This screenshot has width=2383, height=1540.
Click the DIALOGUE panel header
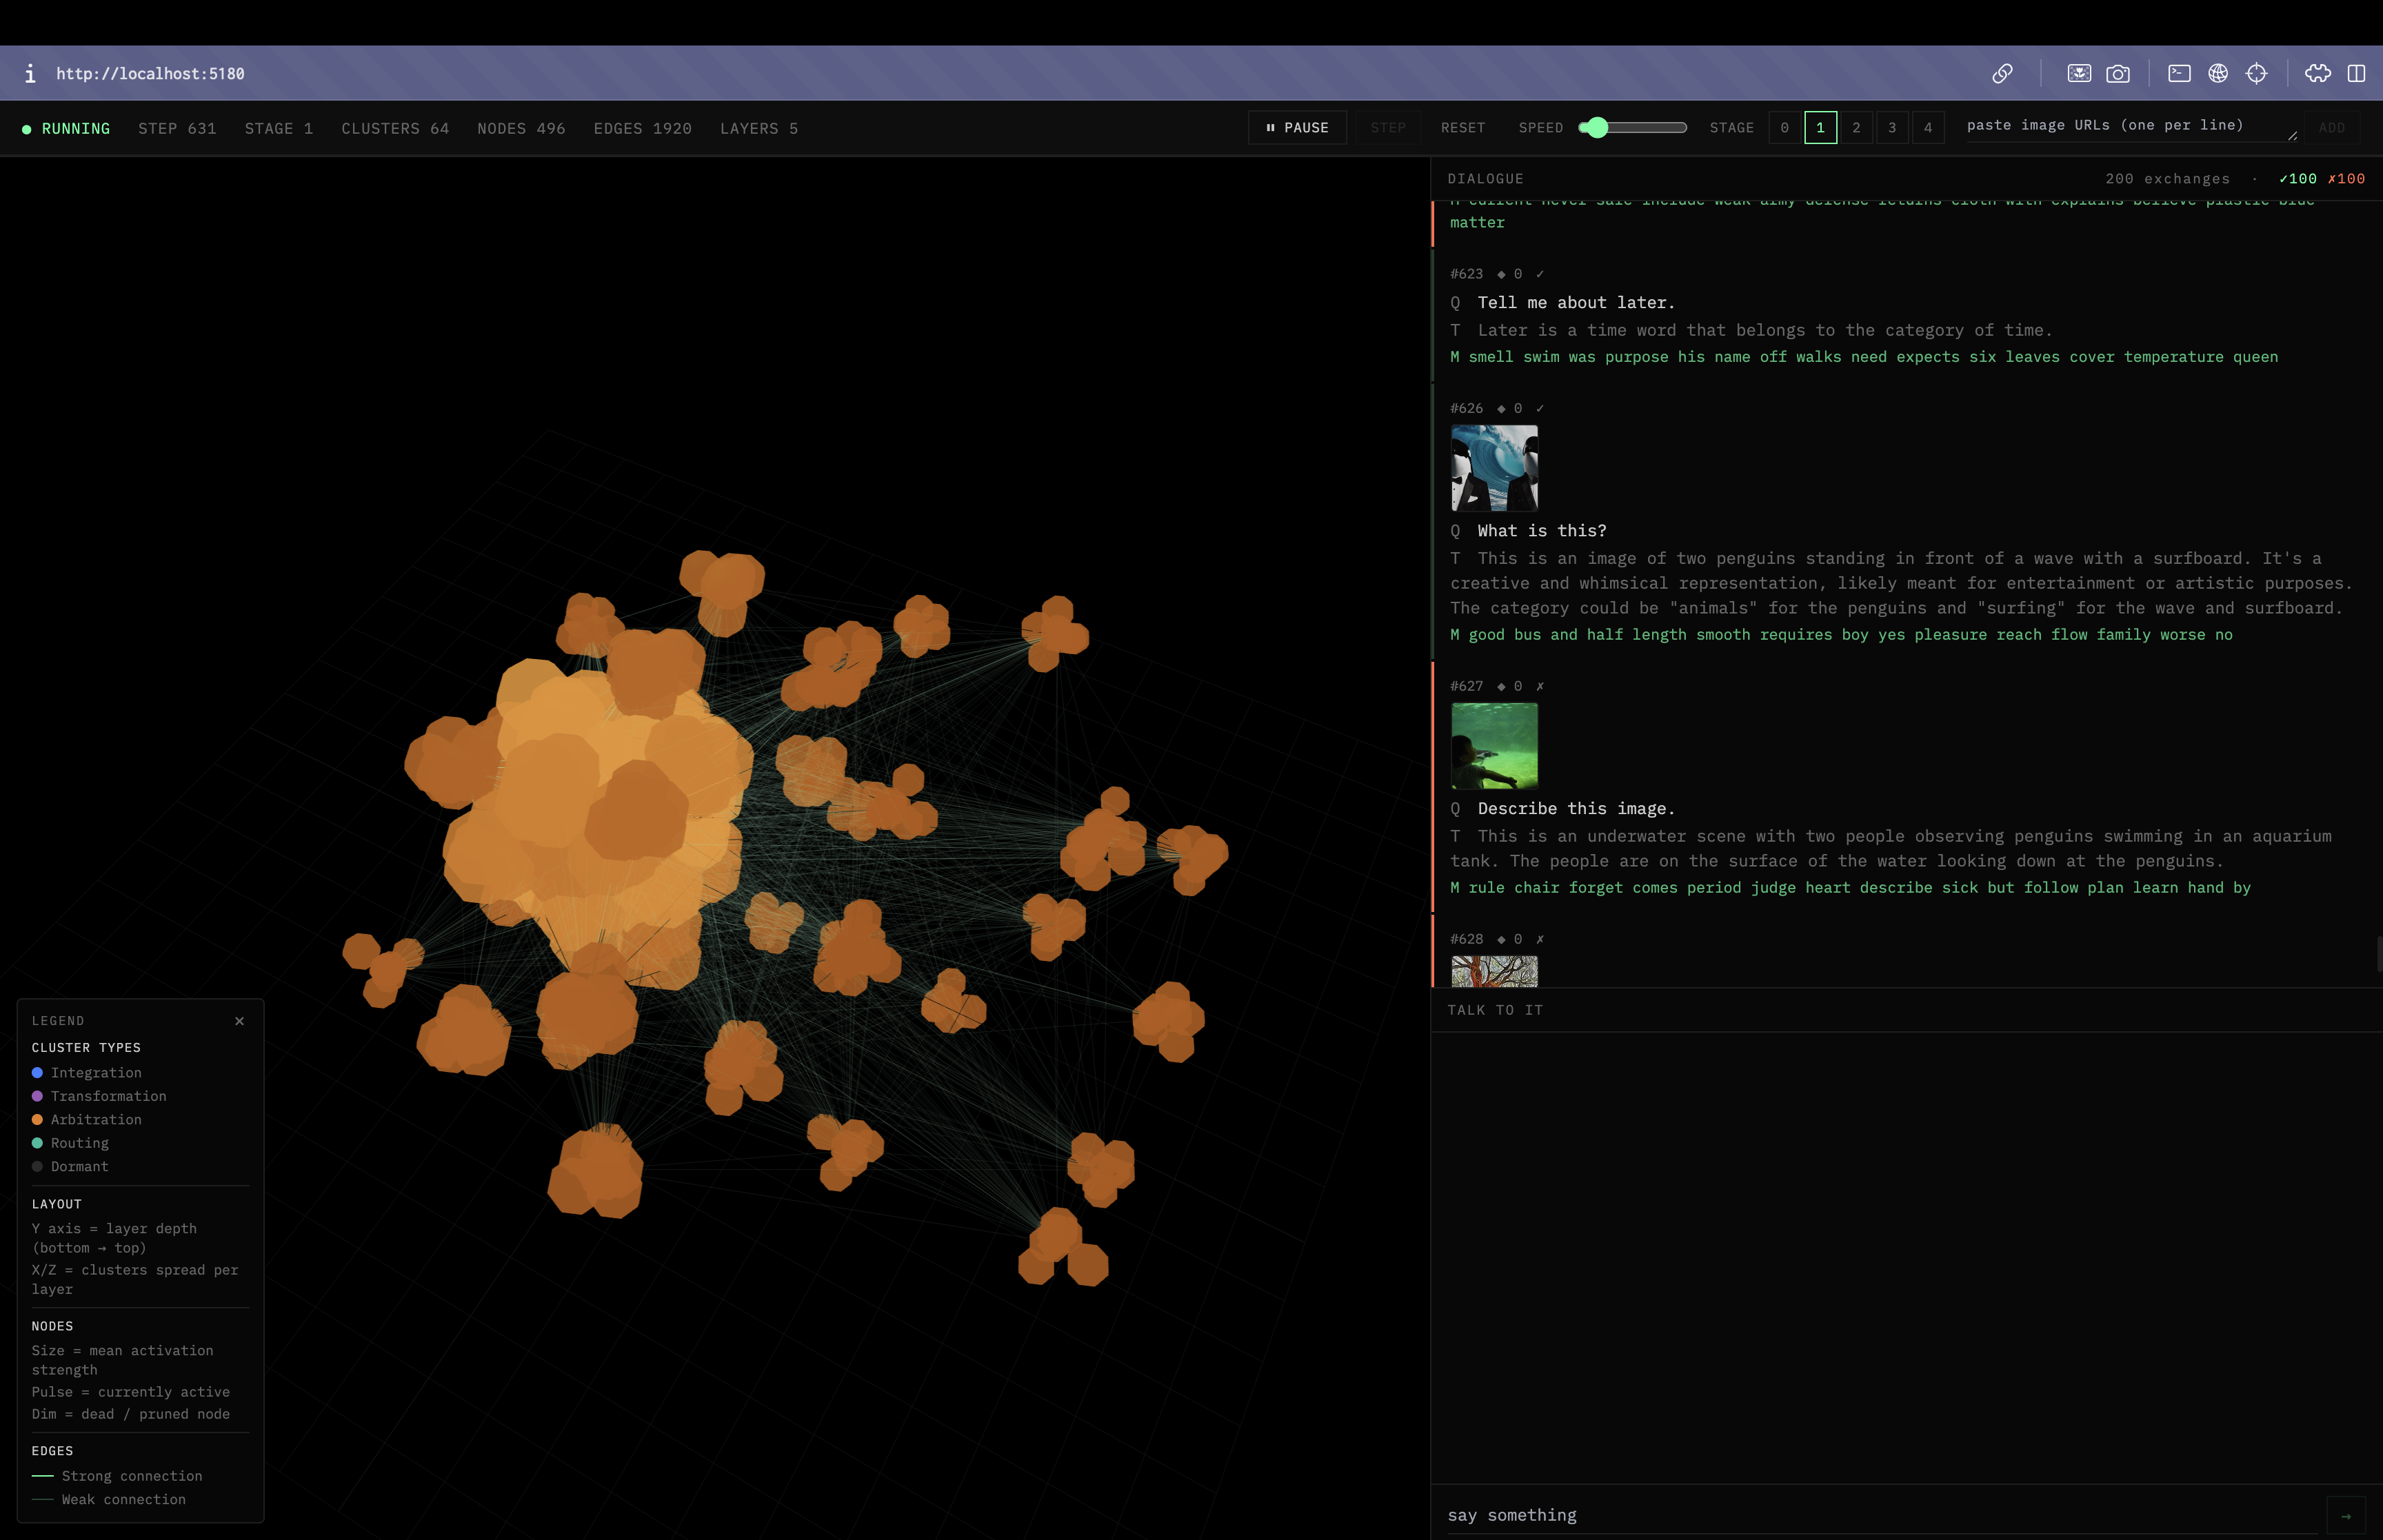tap(1485, 178)
